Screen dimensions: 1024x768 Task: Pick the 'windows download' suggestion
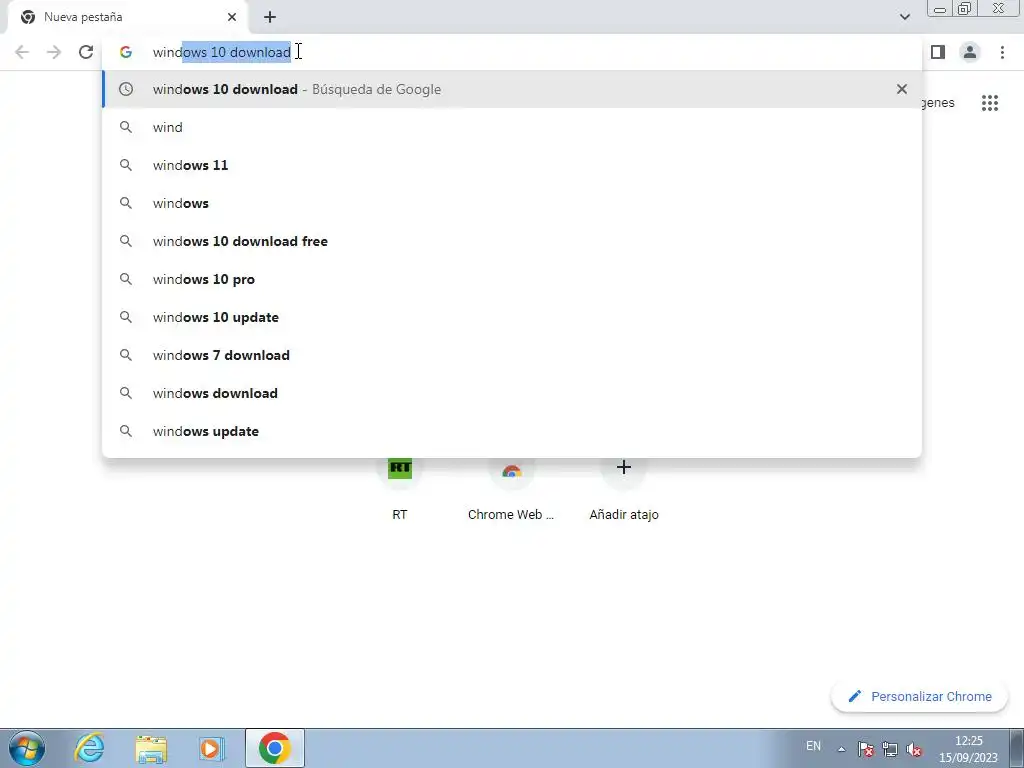pos(512,392)
